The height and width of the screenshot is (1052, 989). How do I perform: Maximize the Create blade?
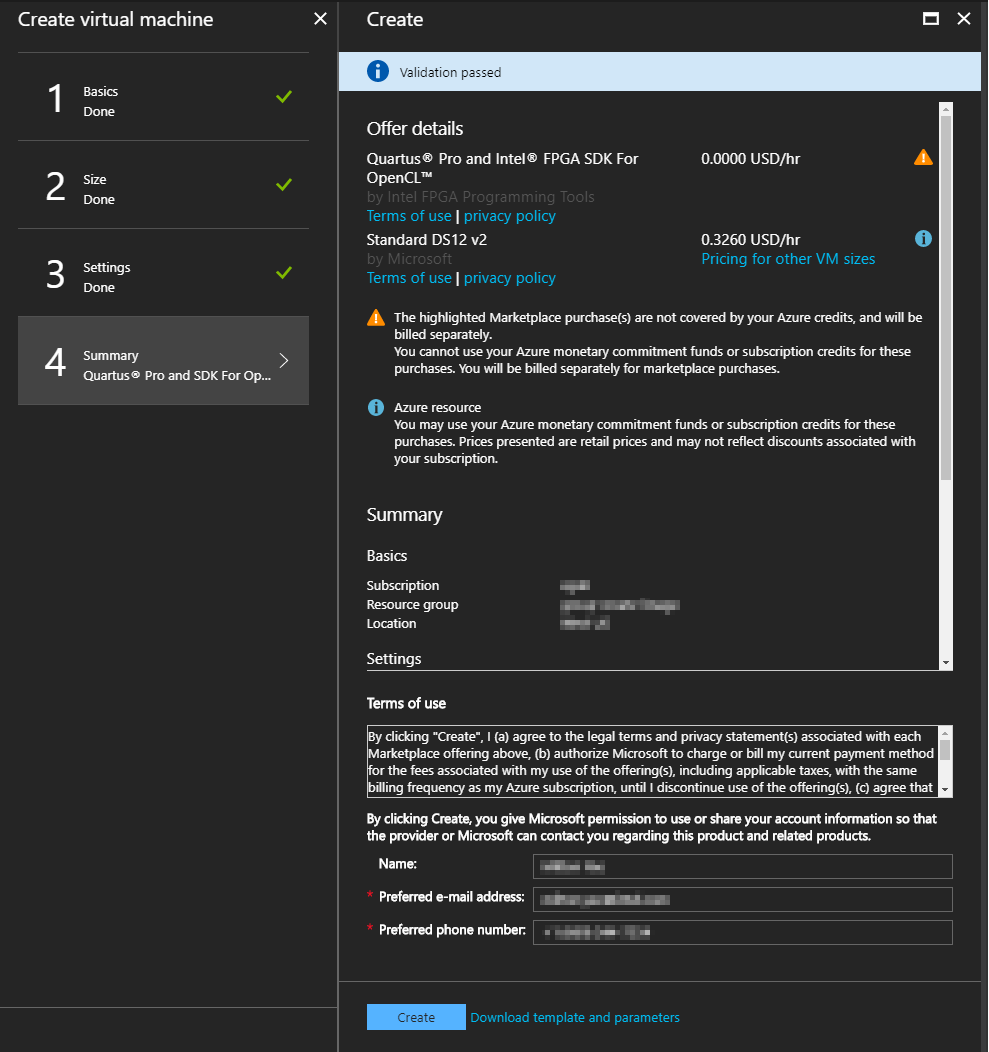931,19
